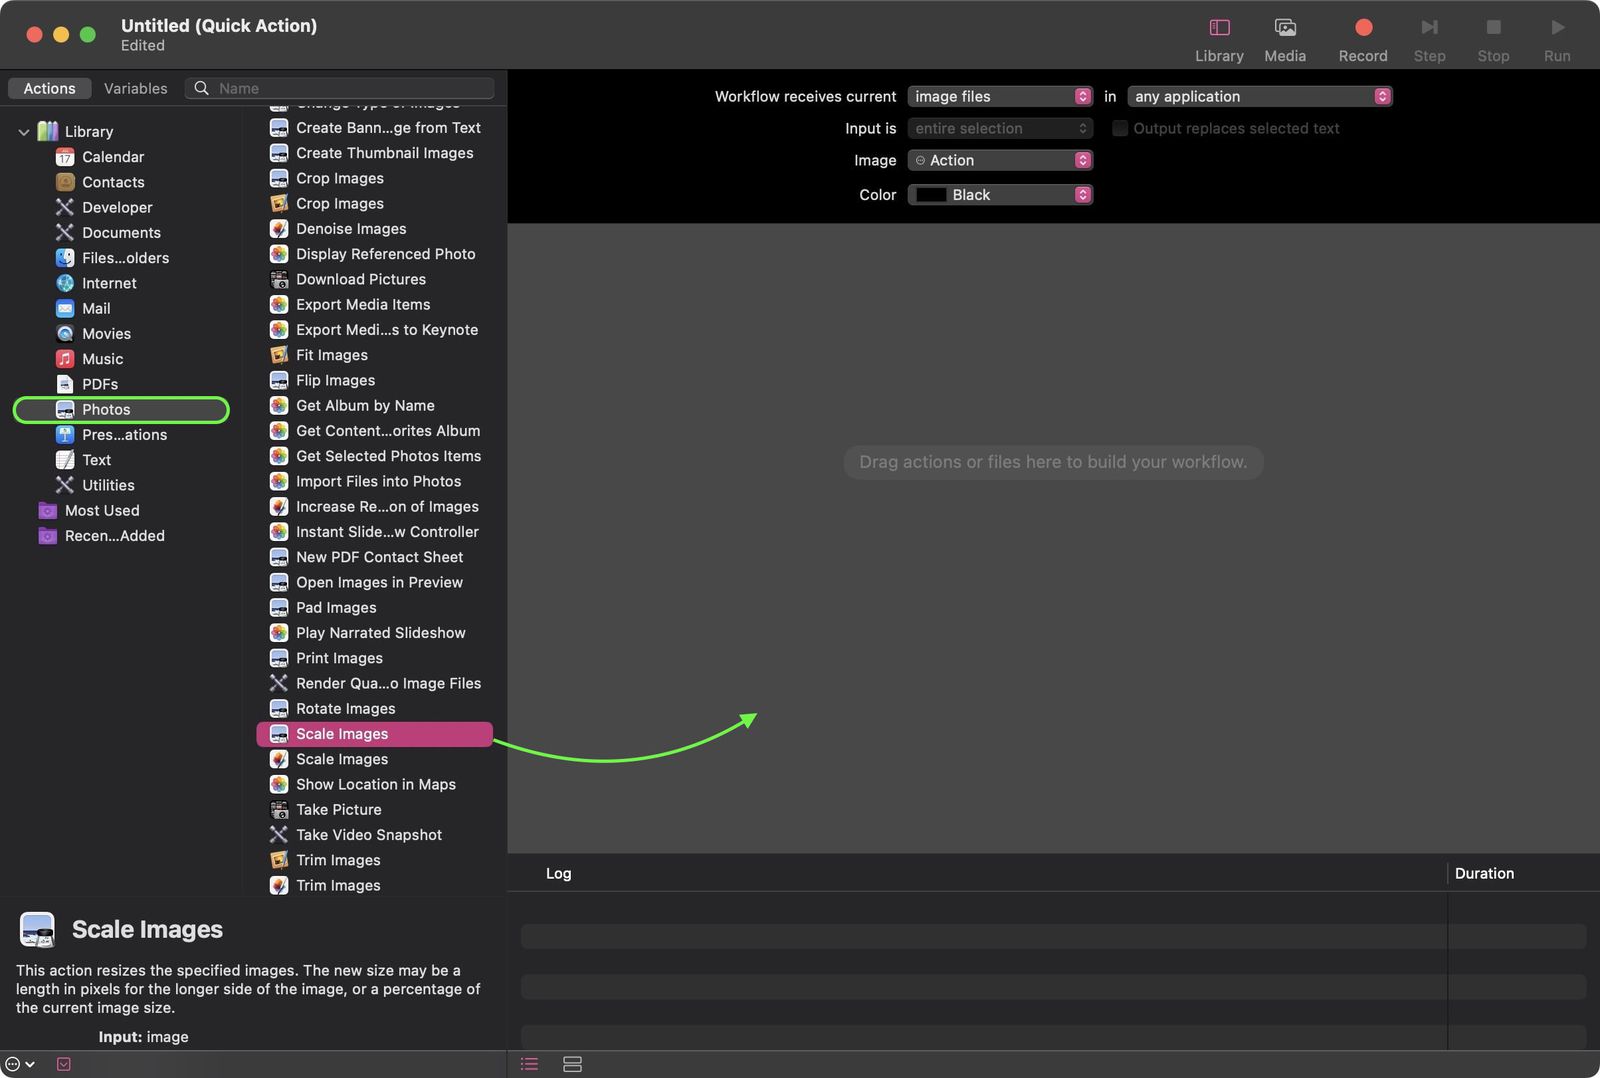1600x1078 pixels.
Task: Switch to split workflow view icon
Action: tap(572, 1064)
